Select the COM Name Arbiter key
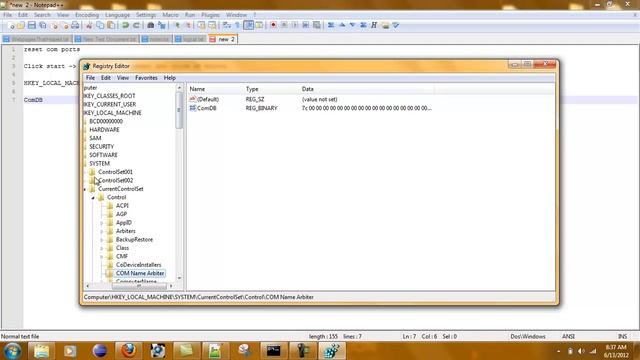The height and width of the screenshot is (360, 640). pyautogui.click(x=140, y=273)
